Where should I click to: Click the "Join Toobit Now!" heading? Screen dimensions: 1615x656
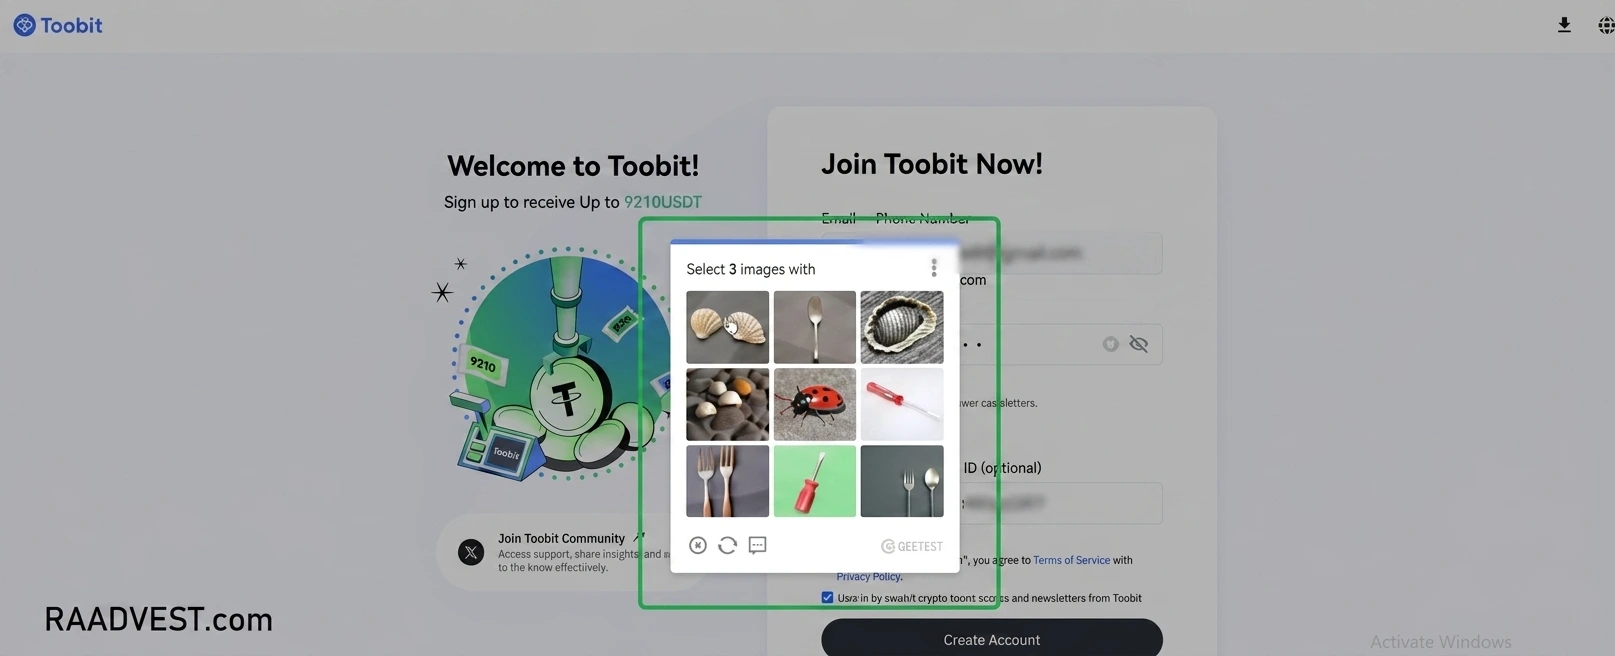tap(932, 164)
